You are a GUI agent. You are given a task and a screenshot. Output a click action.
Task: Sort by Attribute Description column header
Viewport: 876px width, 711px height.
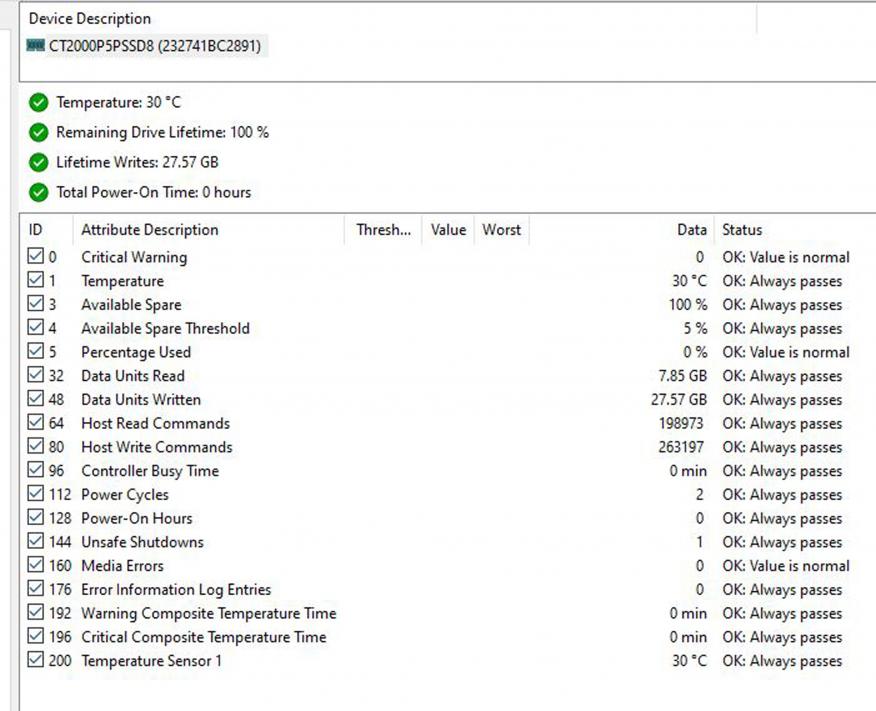pos(149,230)
